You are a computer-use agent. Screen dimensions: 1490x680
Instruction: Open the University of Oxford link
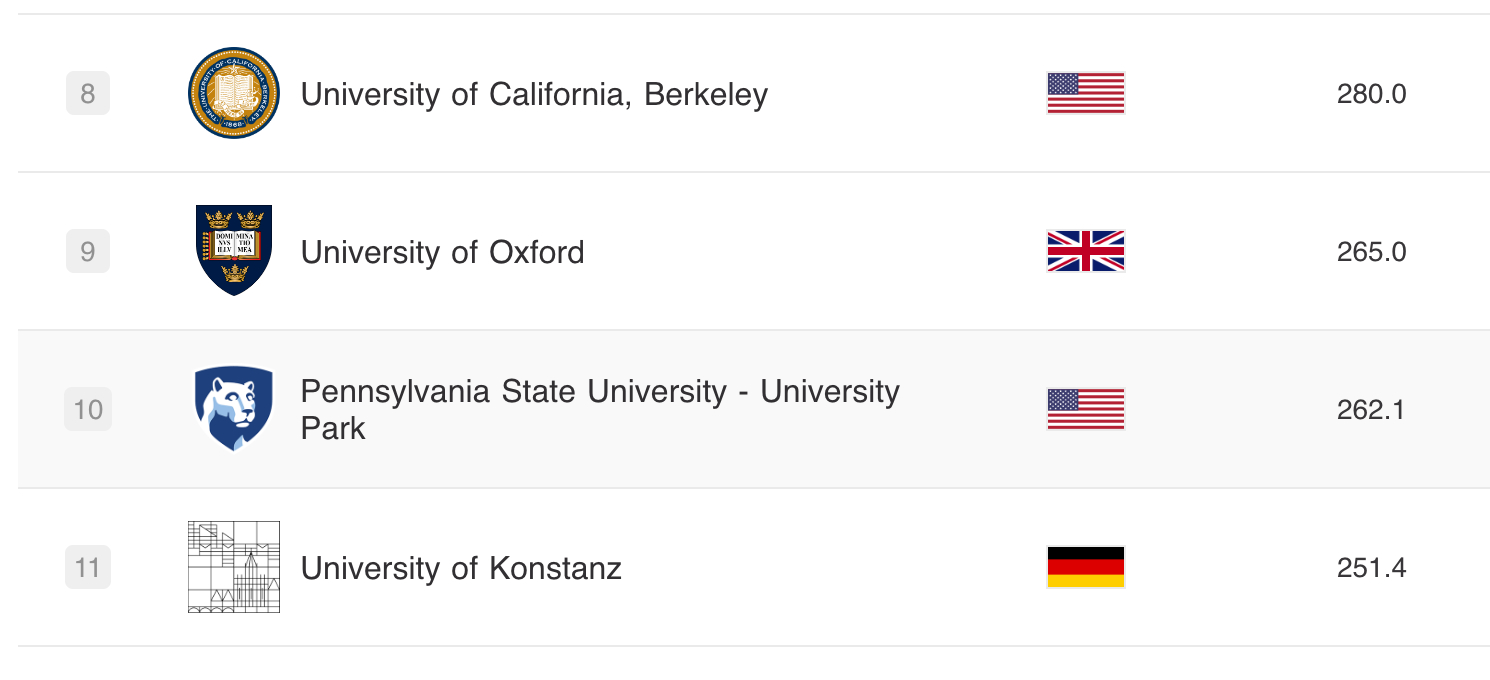[x=442, y=252]
